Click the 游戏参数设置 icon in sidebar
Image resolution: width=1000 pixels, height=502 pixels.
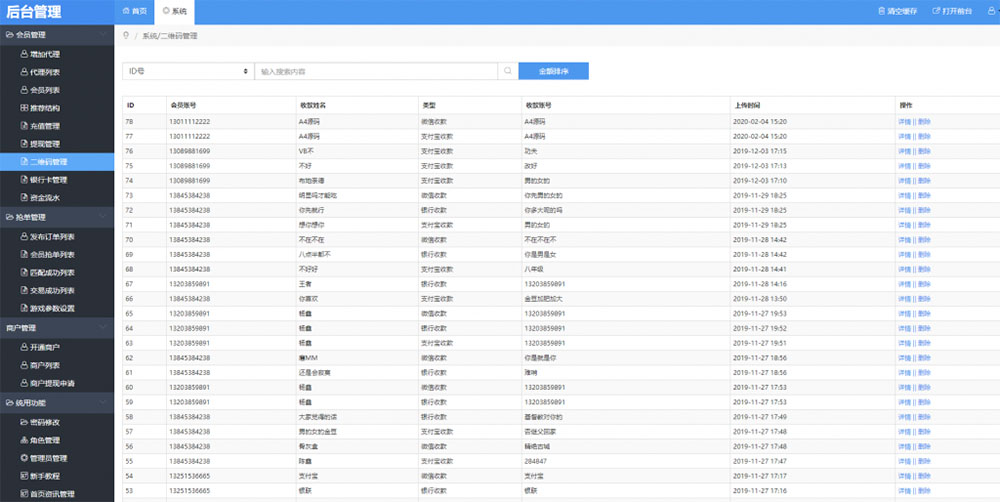(x=24, y=308)
